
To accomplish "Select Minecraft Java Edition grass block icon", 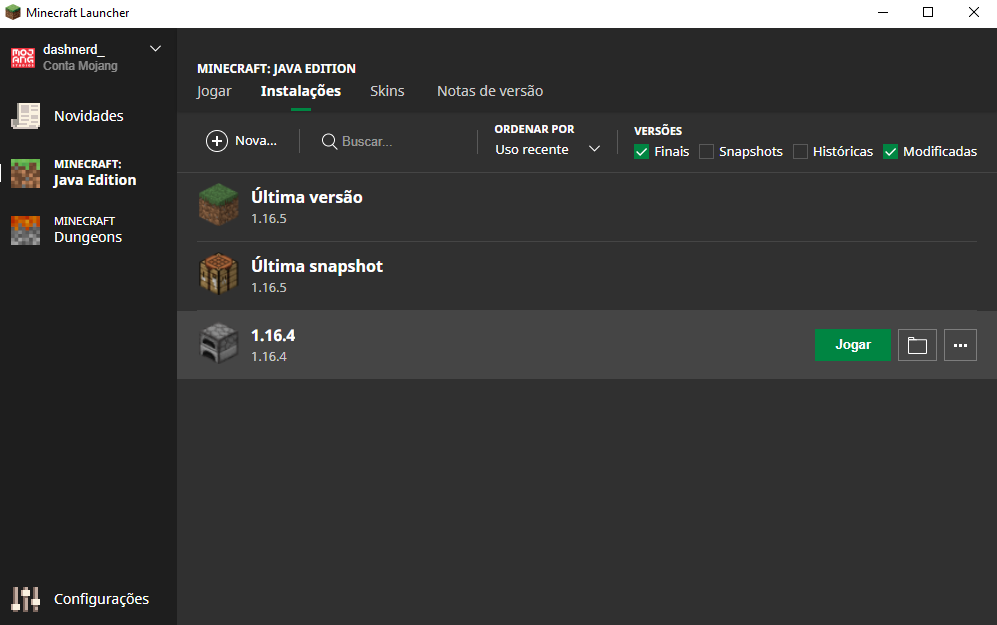I will [x=25, y=173].
